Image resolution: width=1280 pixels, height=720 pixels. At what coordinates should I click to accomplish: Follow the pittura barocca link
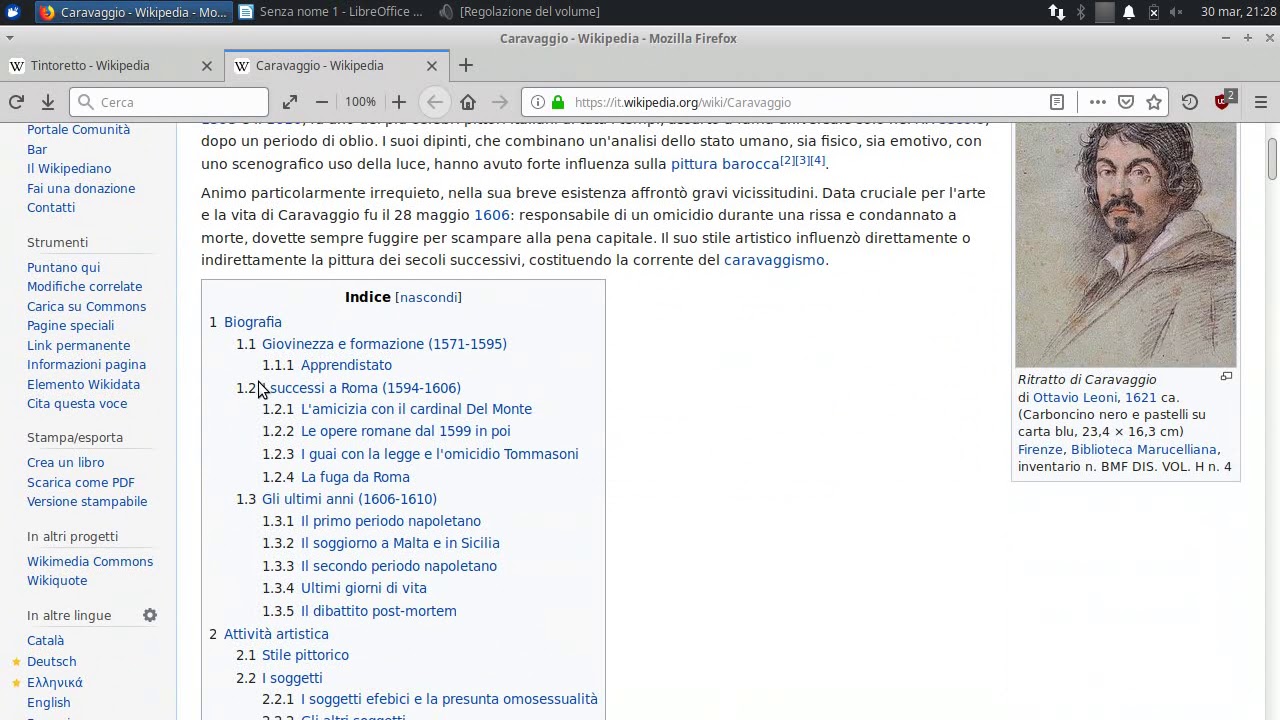725,164
